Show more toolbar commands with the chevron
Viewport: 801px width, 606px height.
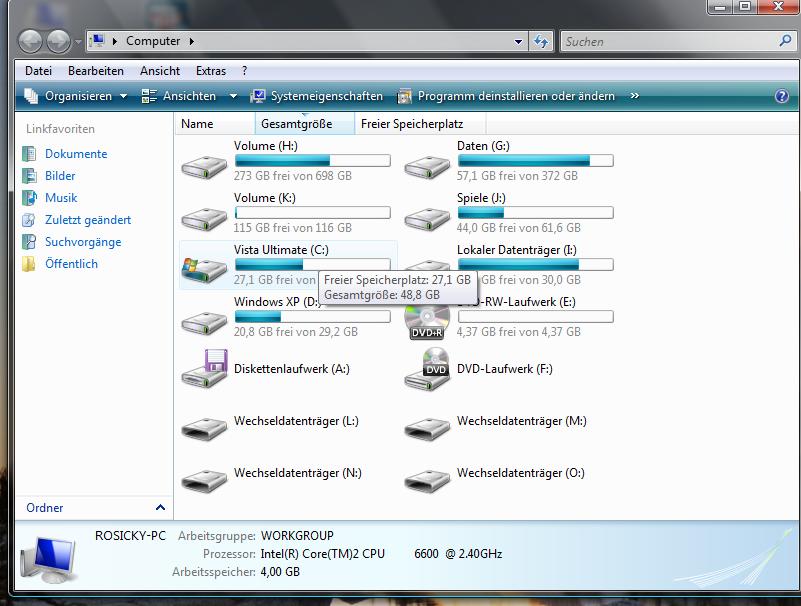tap(634, 96)
